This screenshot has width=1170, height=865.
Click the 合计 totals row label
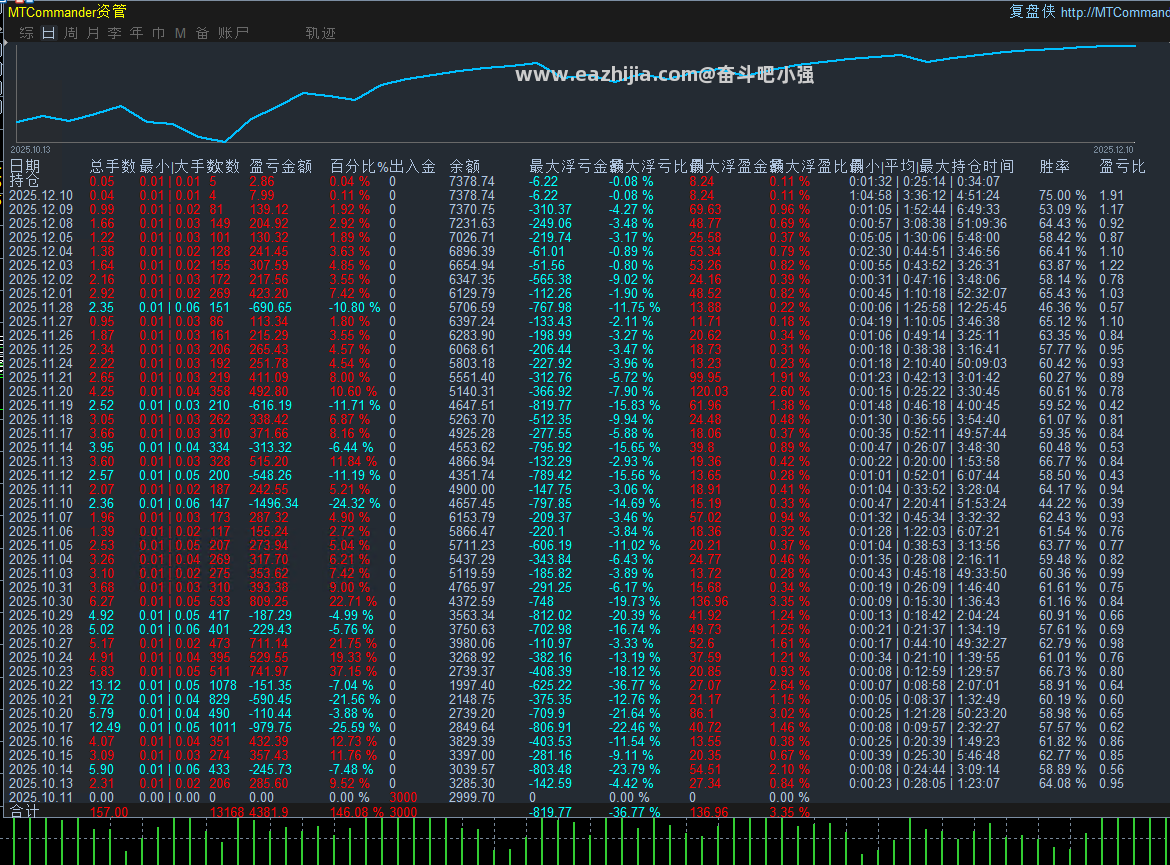(25, 811)
